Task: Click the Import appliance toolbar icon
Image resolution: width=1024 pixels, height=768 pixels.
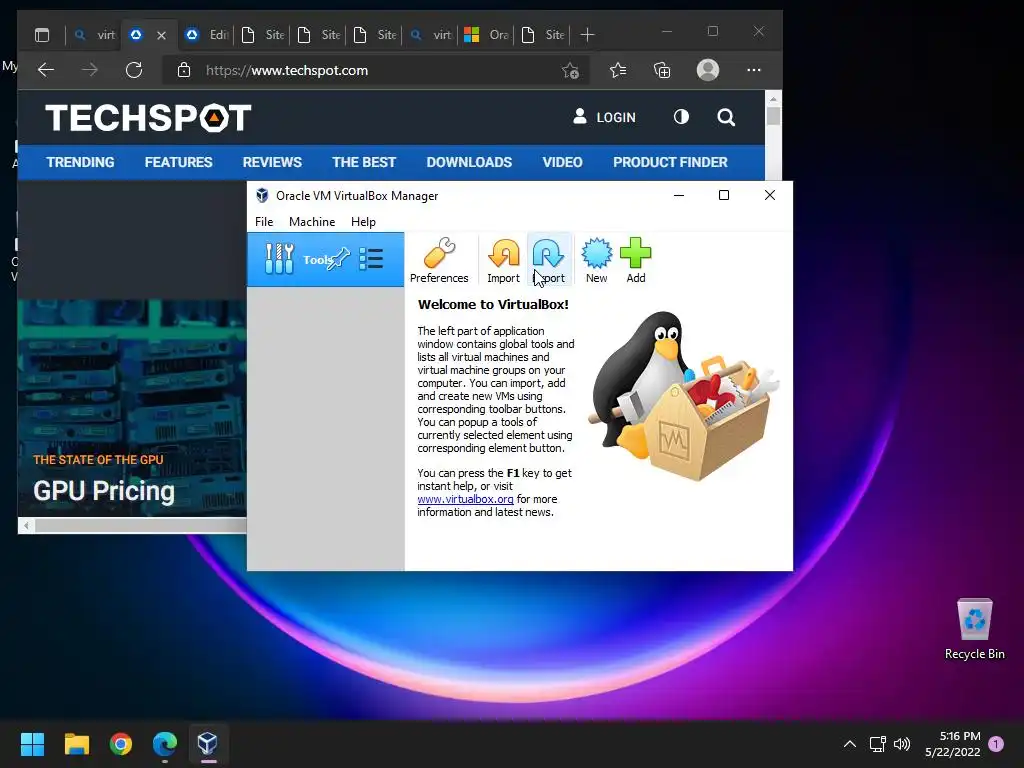Action: [504, 260]
